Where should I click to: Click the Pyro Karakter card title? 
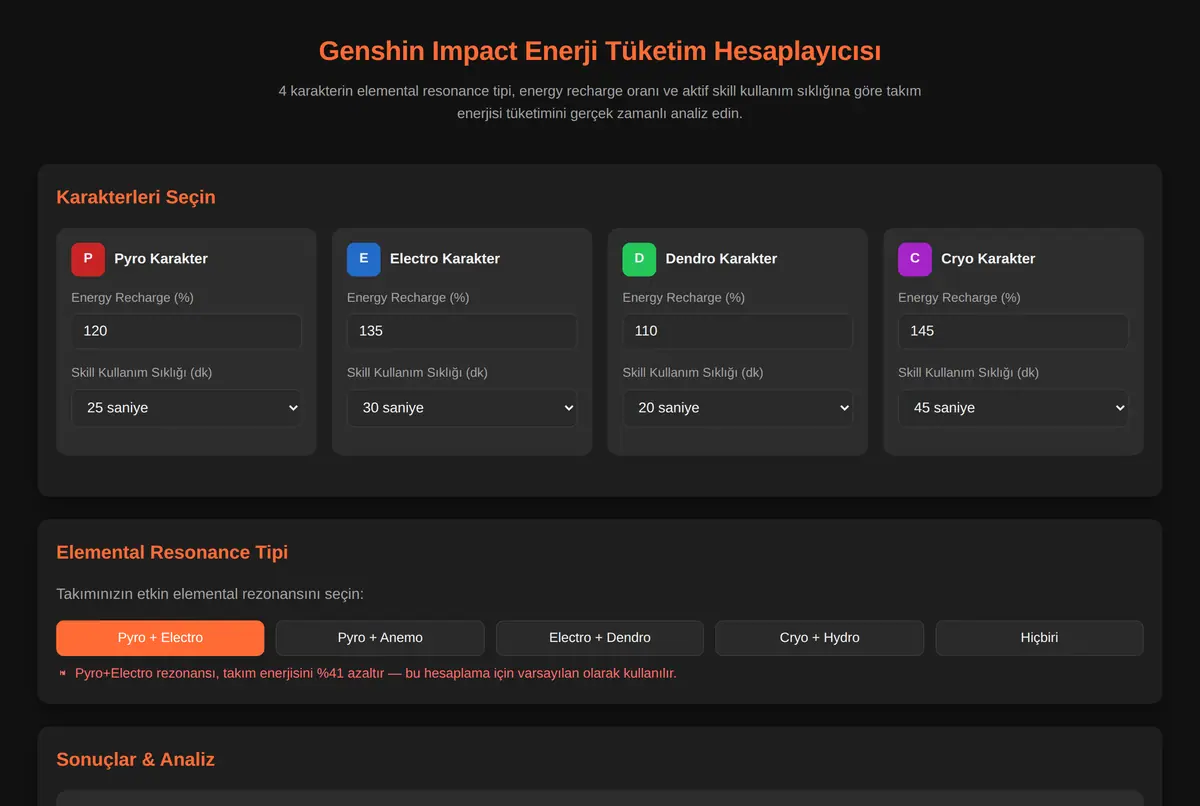pyautogui.click(x=161, y=259)
